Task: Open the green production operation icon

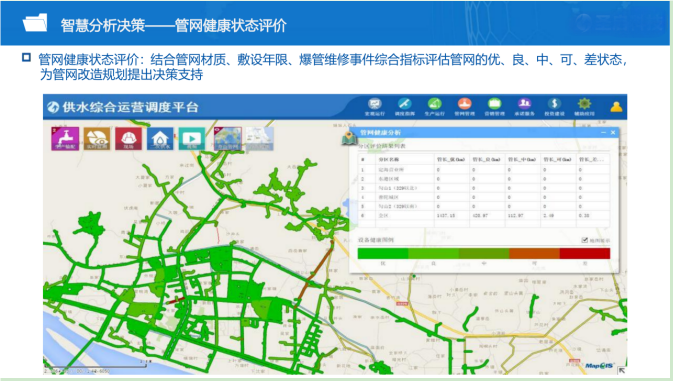Action: [x=434, y=107]
